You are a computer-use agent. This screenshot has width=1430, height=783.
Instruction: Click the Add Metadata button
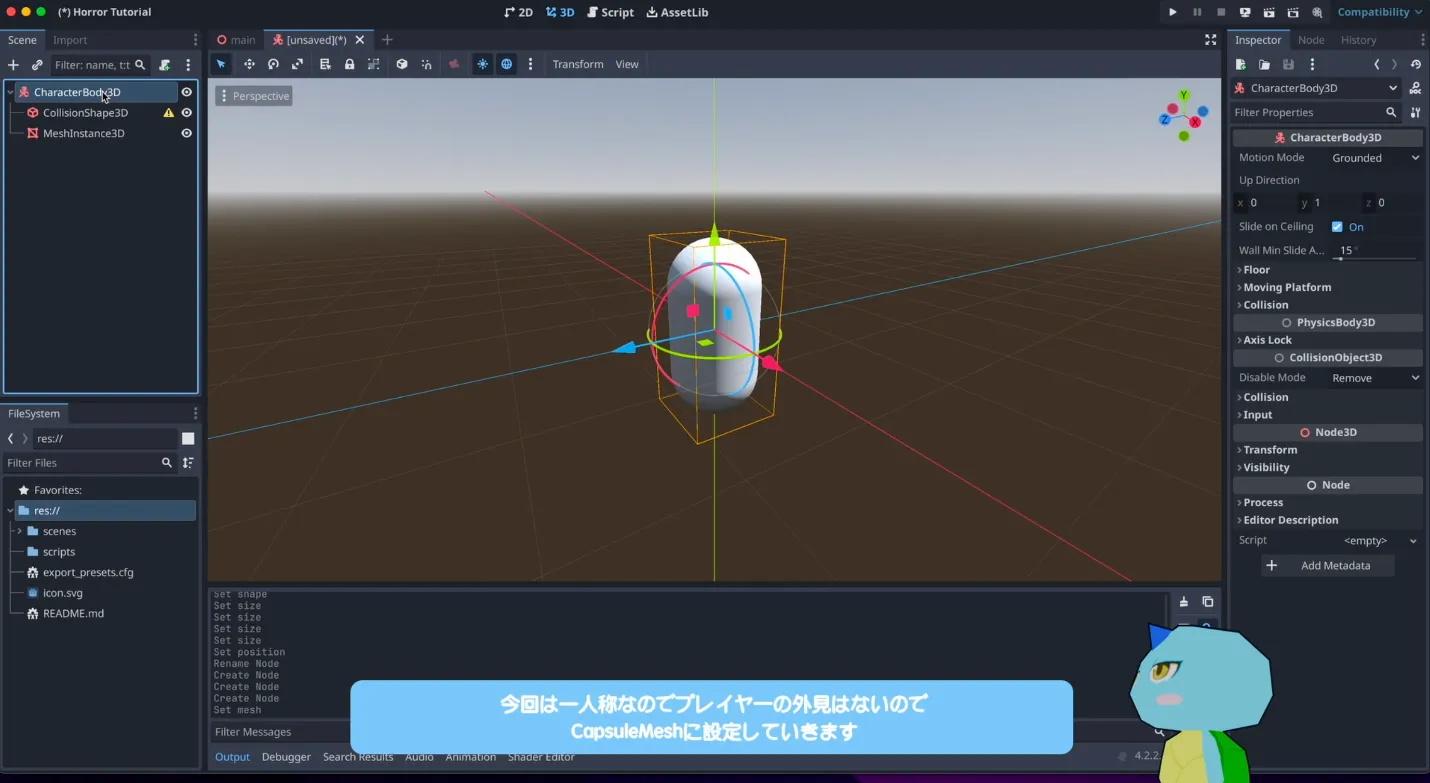pyautogui.click(x=1327, y=566)
